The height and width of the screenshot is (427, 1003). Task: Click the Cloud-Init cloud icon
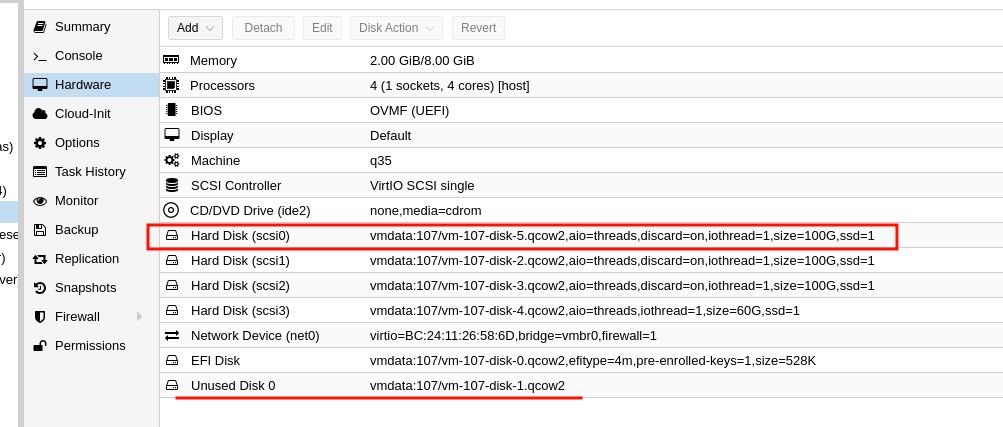tap(40, 114)
